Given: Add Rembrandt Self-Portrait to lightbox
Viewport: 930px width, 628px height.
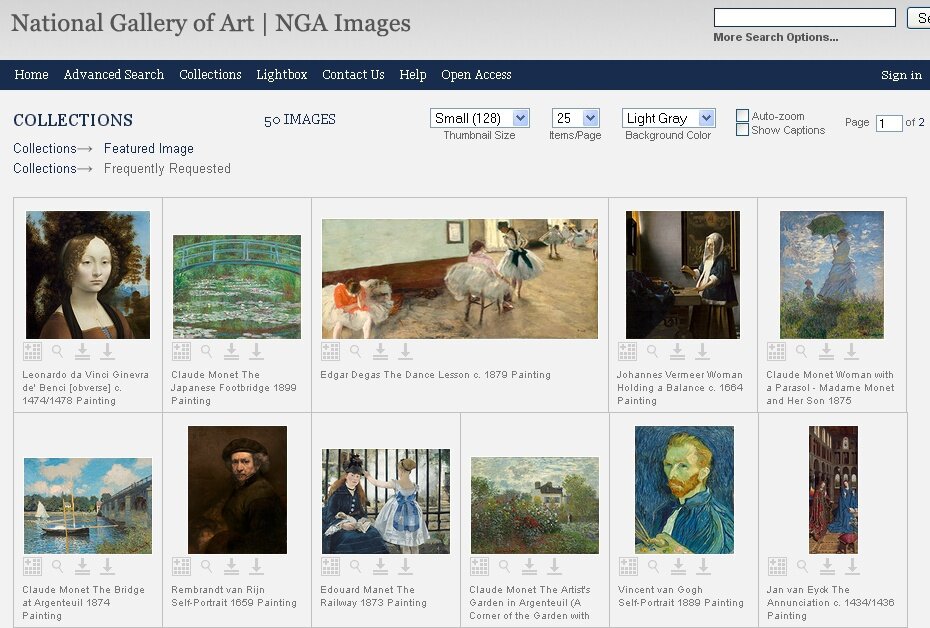Looking at the screenshot, I should click(x=181, y=567).
